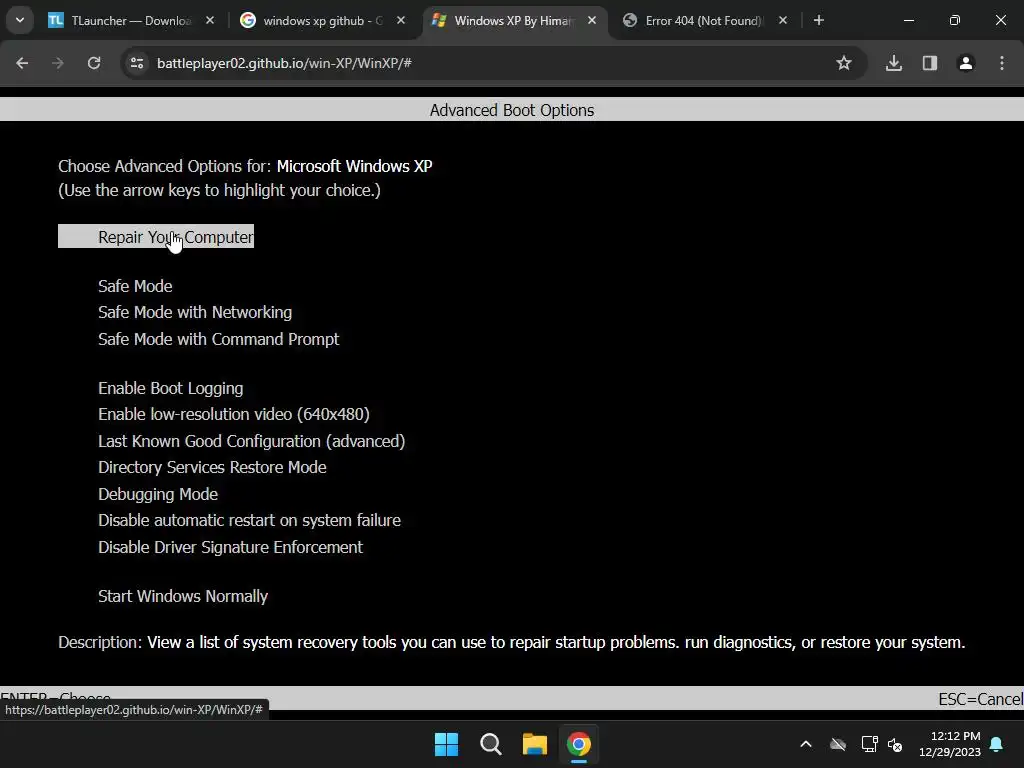Click the muted volume tray icon
Screen dimensions: 1024x768
tap(895, 744)
